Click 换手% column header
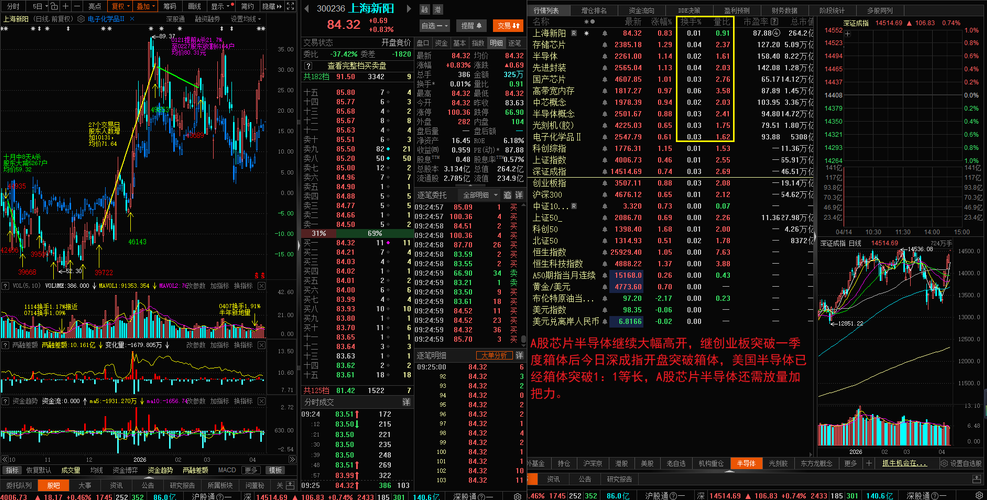 coord(691,21)
